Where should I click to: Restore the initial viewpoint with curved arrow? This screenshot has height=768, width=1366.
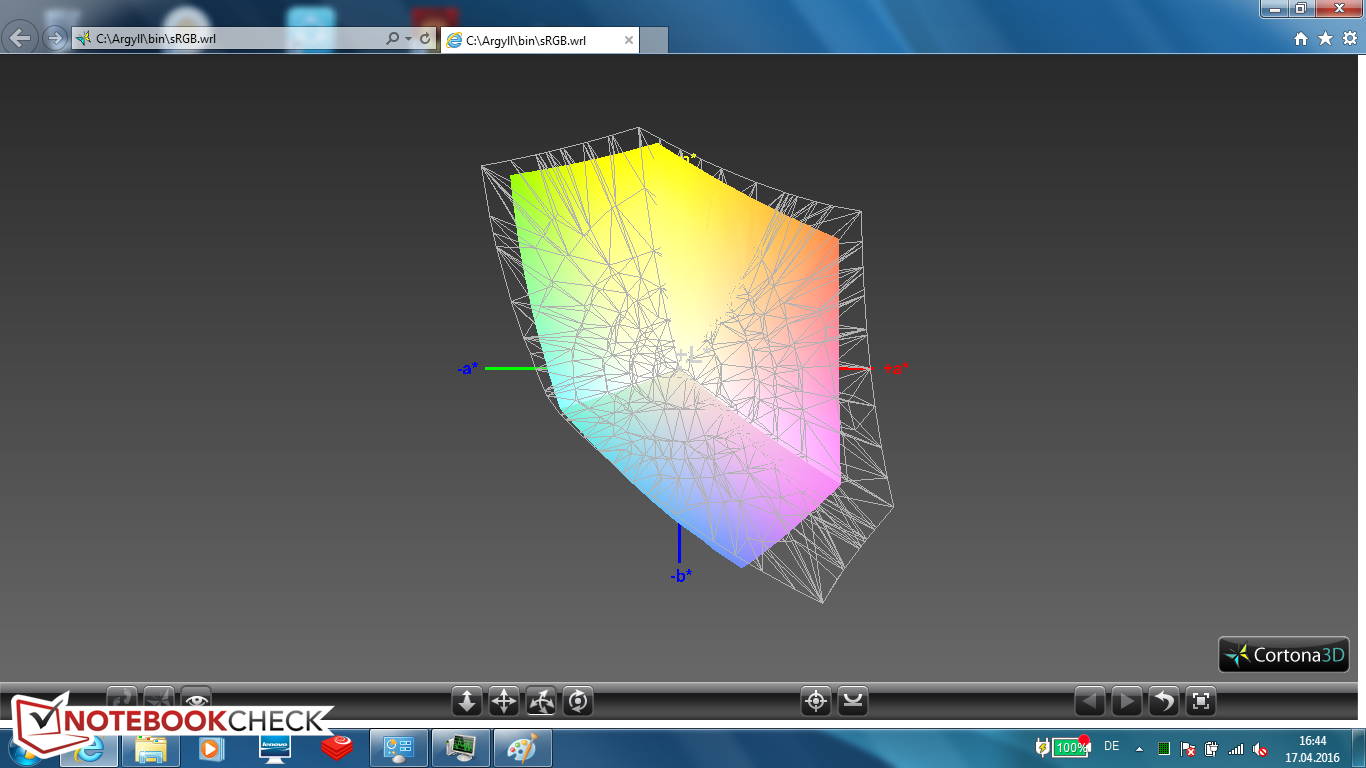click(1164, 702)
